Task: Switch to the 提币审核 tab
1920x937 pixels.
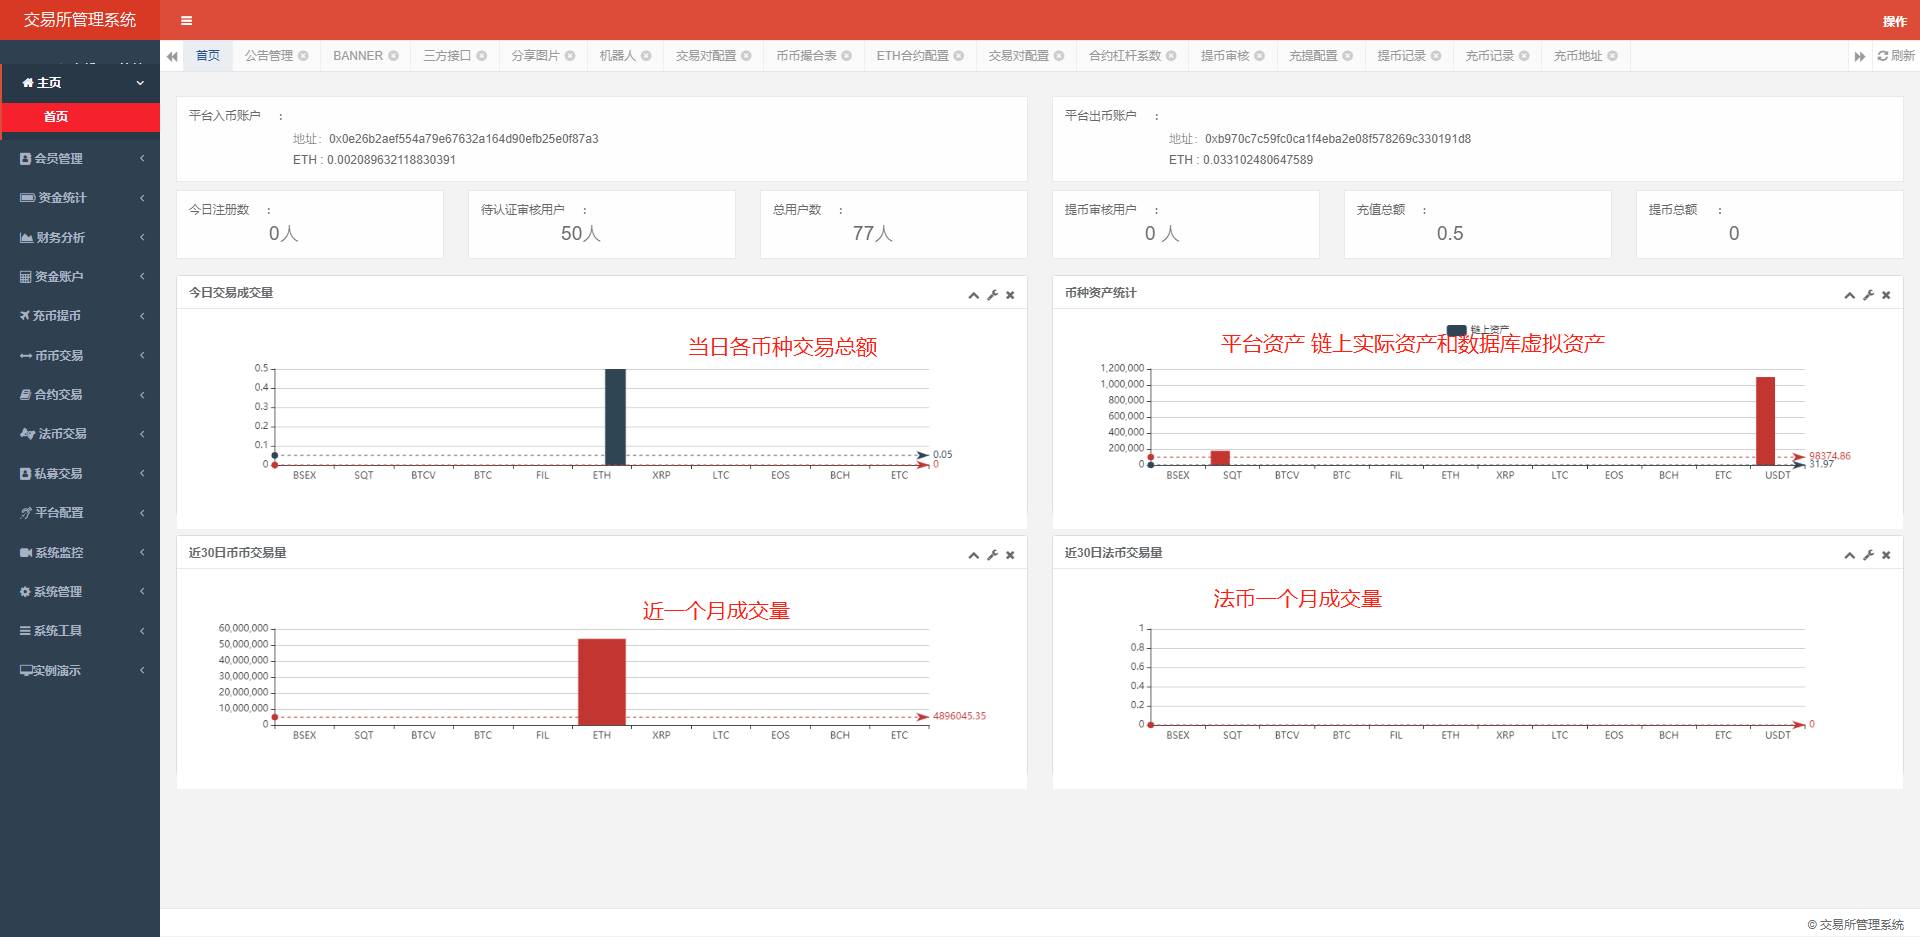Action: click(x=1225, y=55)
